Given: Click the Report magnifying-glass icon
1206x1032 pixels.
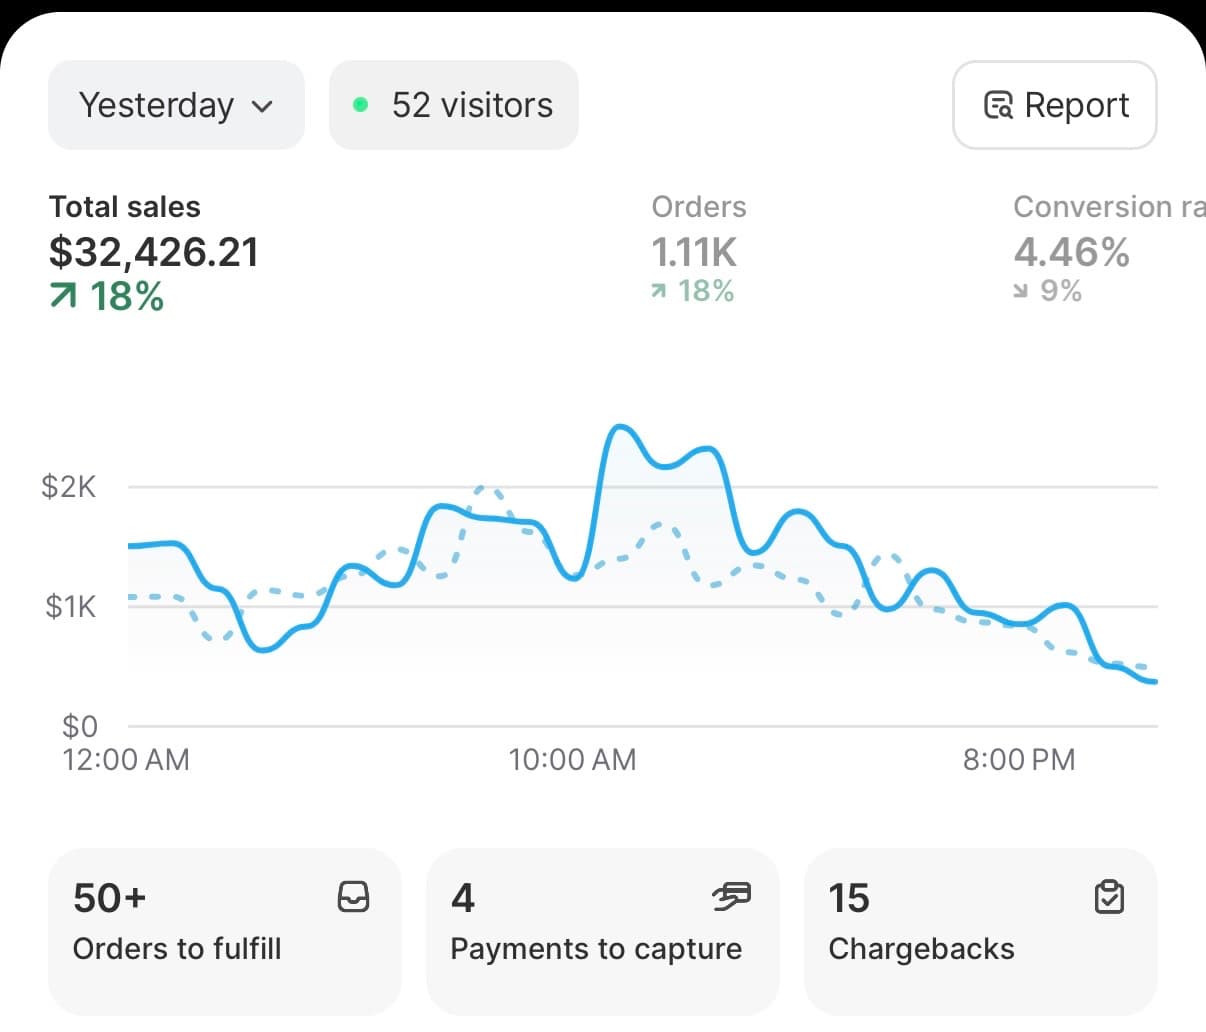Looking at the screenshot, I should point(998,104).
